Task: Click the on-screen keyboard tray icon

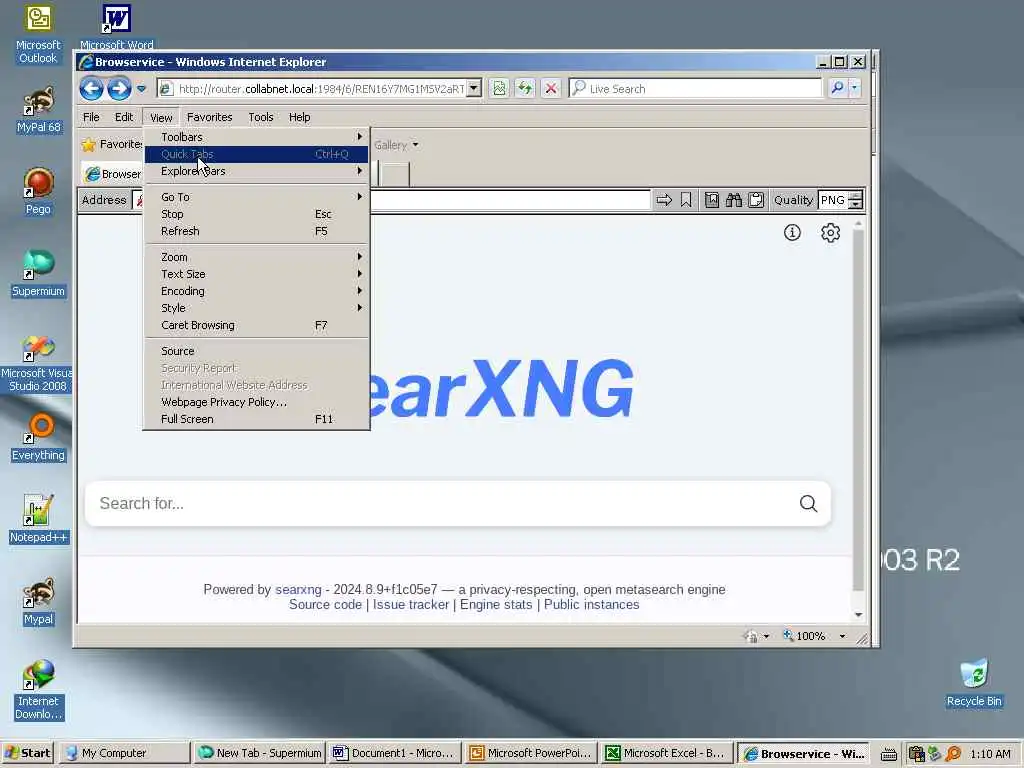Action: coord(888,754)
